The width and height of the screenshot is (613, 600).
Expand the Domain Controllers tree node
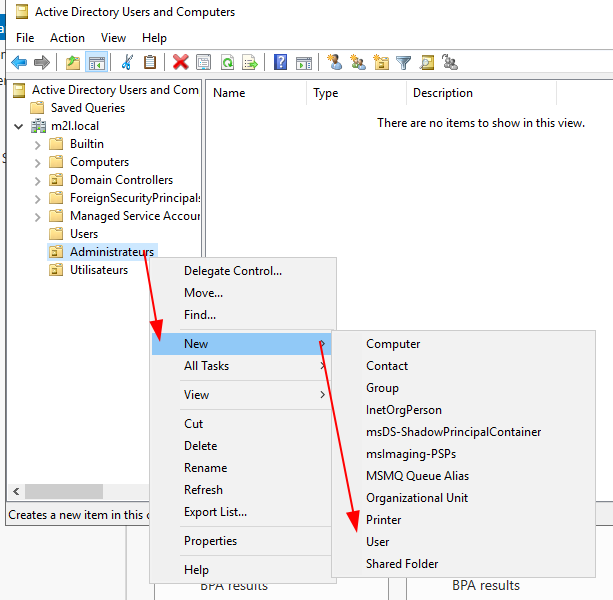(37, 181)
